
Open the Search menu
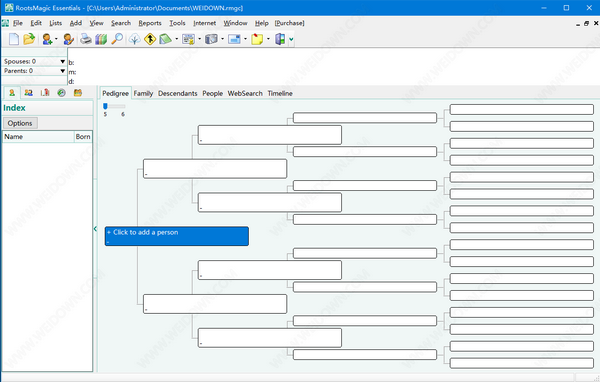coord(121,23)
